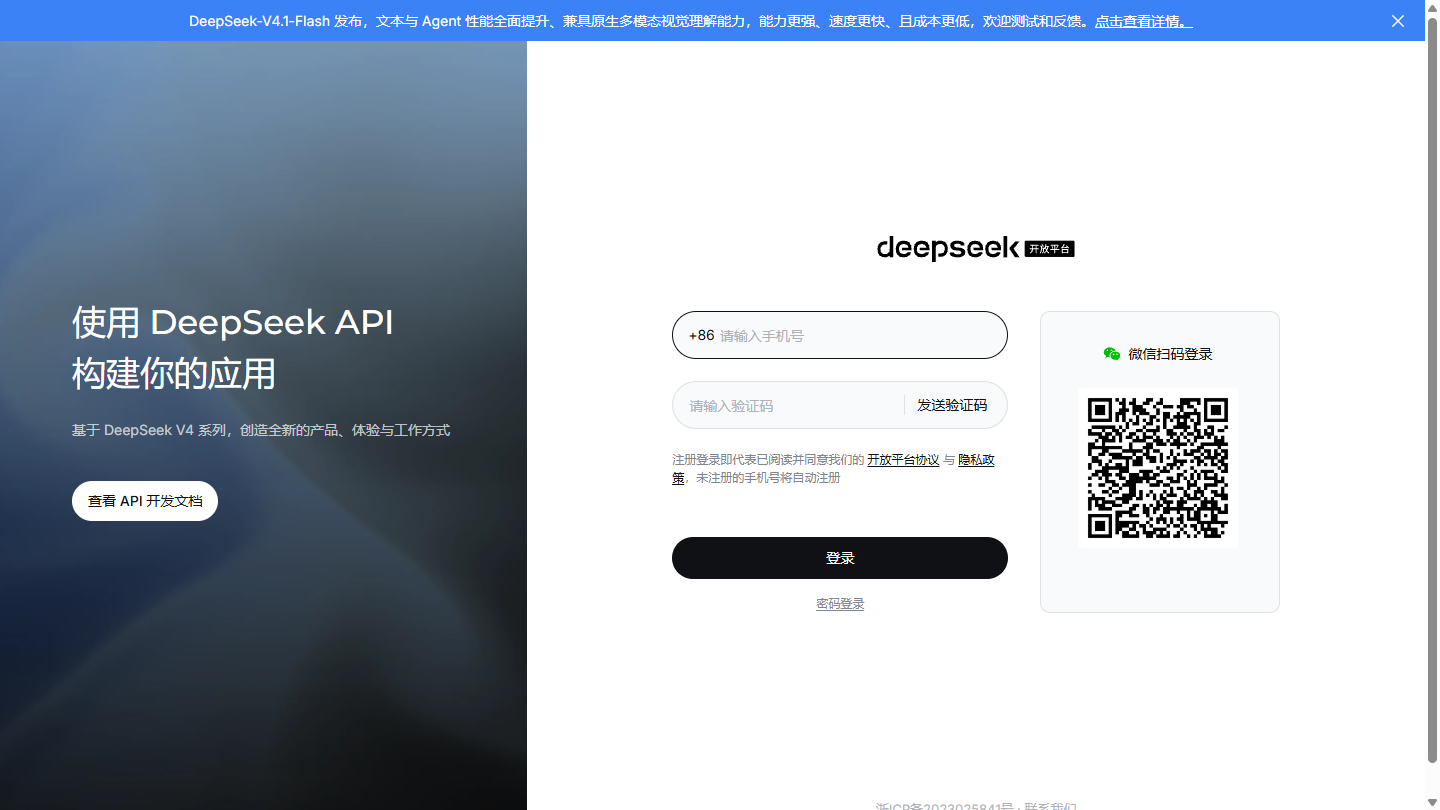The width and height of the screenshot is (1440, 810).
Task: Focus the phone number input field
Action: [x=840, y=336]
